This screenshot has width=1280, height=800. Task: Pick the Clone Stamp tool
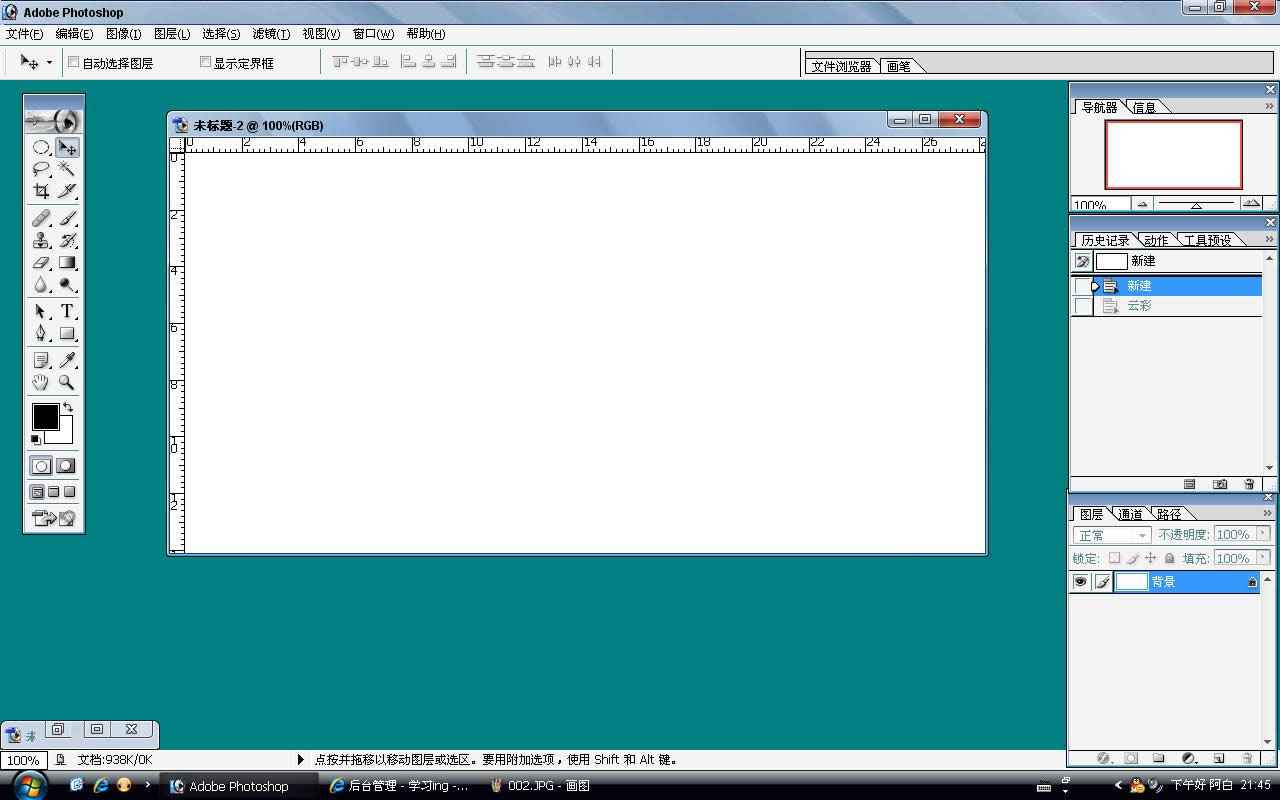click(x=41, y=240)
